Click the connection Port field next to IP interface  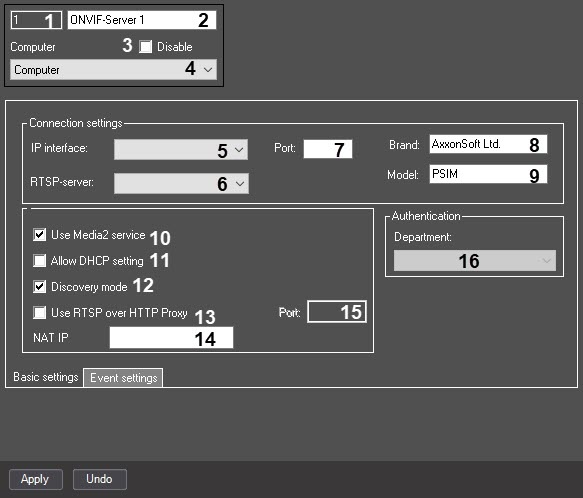[328, 149]
